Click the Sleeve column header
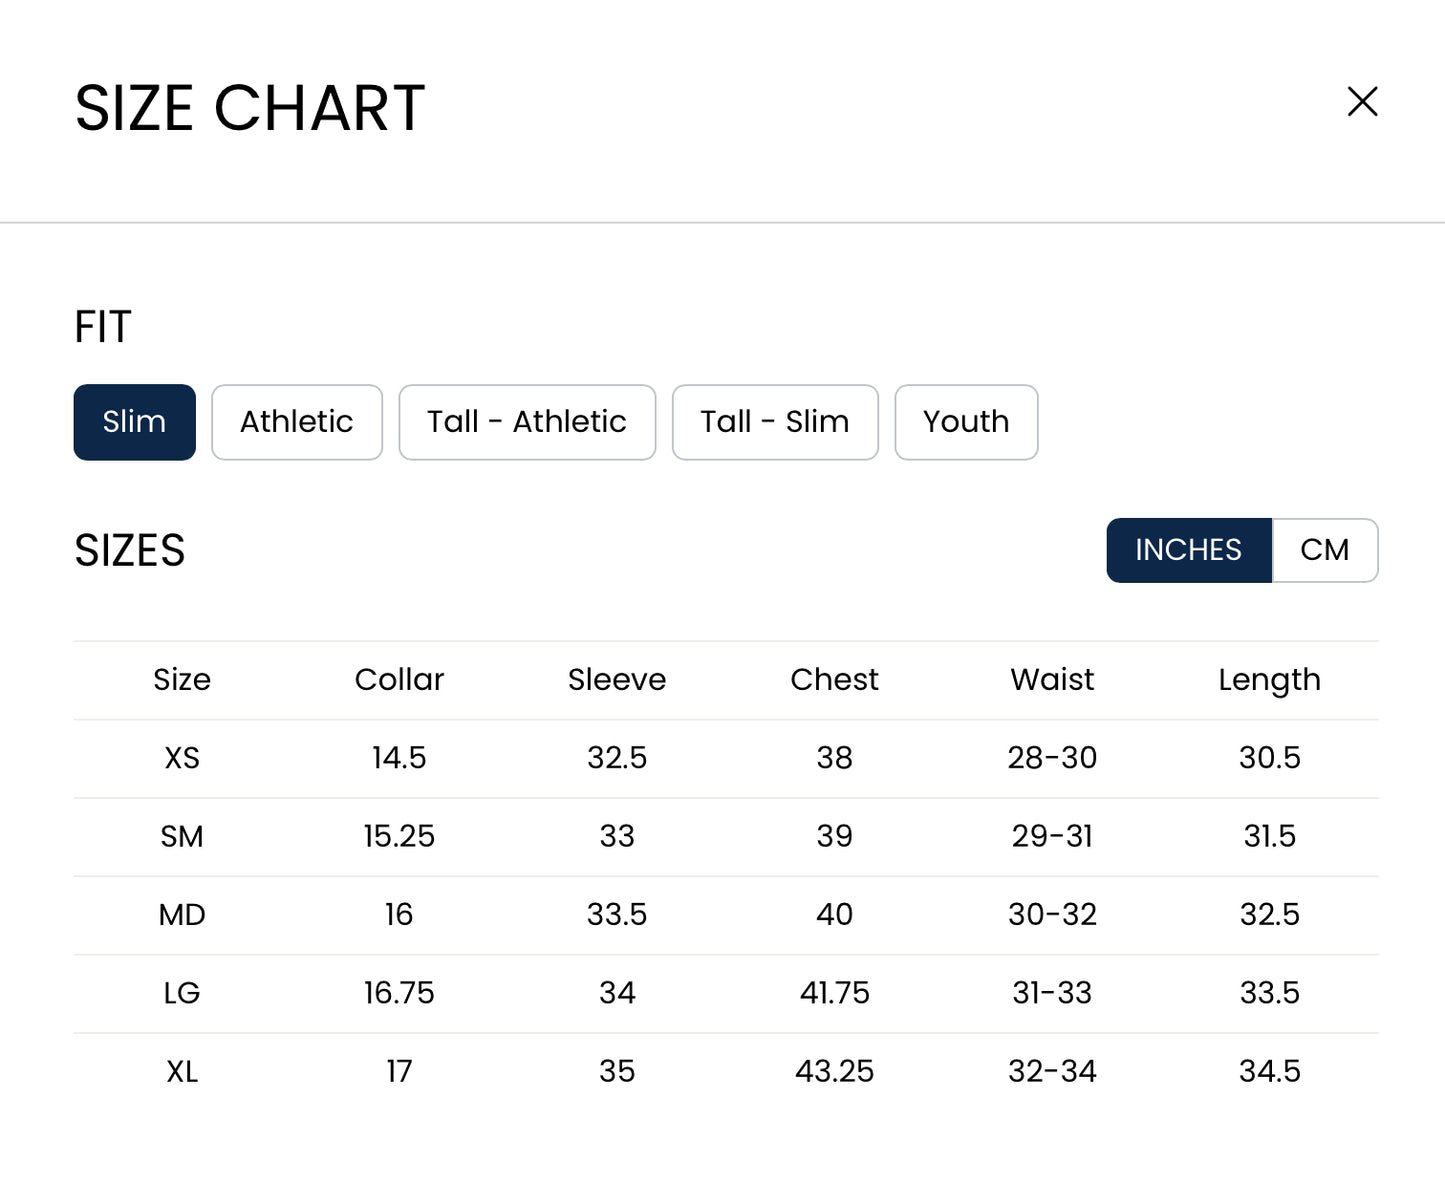1445x1184 pixels. point(617,680)
